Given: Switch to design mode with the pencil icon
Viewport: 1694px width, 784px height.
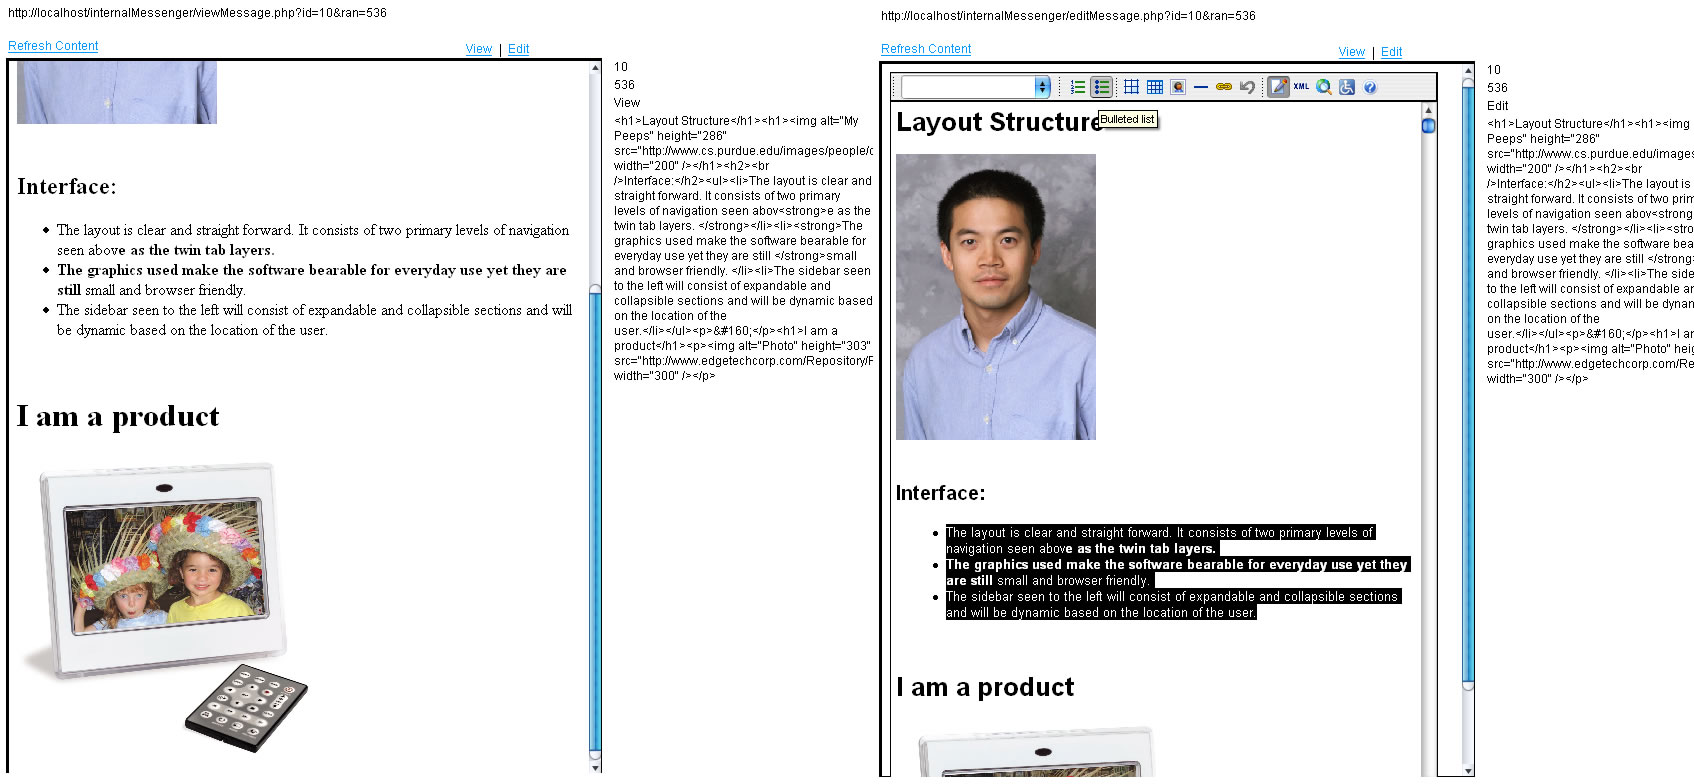Looking at the screenshot, I should point(1278,87).
